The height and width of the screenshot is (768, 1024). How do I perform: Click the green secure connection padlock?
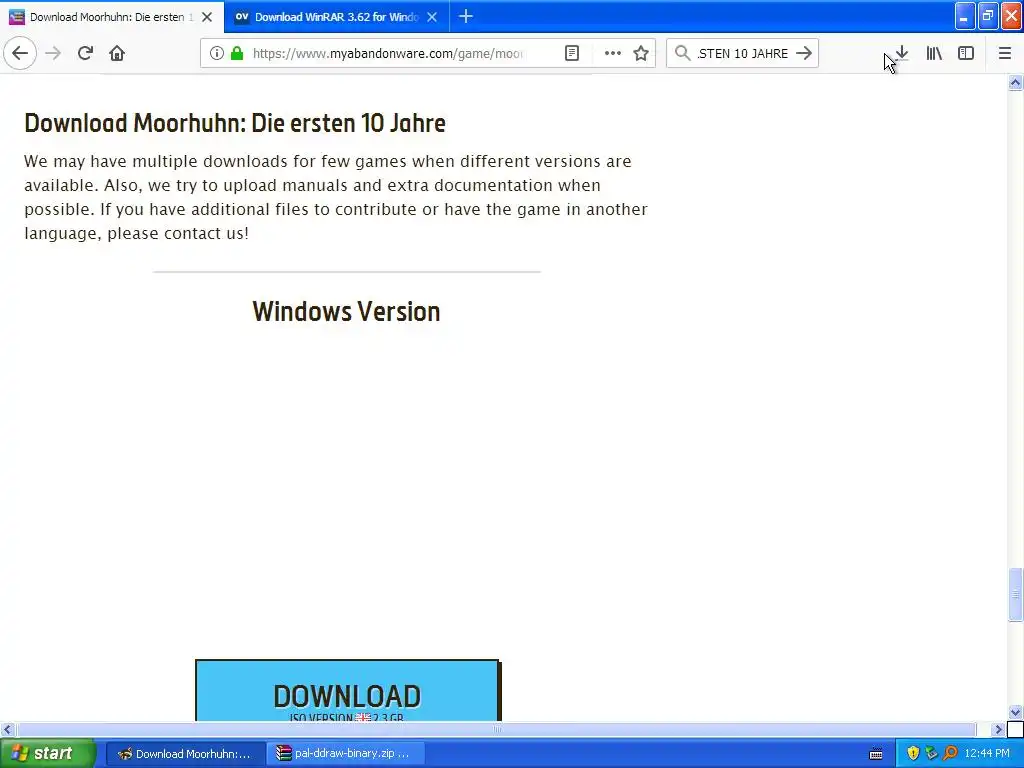(237, 53)
